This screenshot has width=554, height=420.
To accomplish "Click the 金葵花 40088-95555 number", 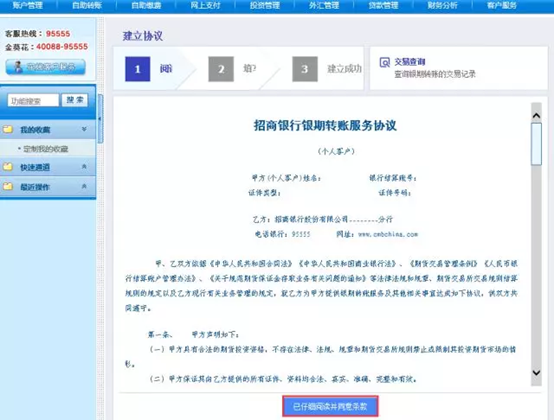I will coord(62,46).
